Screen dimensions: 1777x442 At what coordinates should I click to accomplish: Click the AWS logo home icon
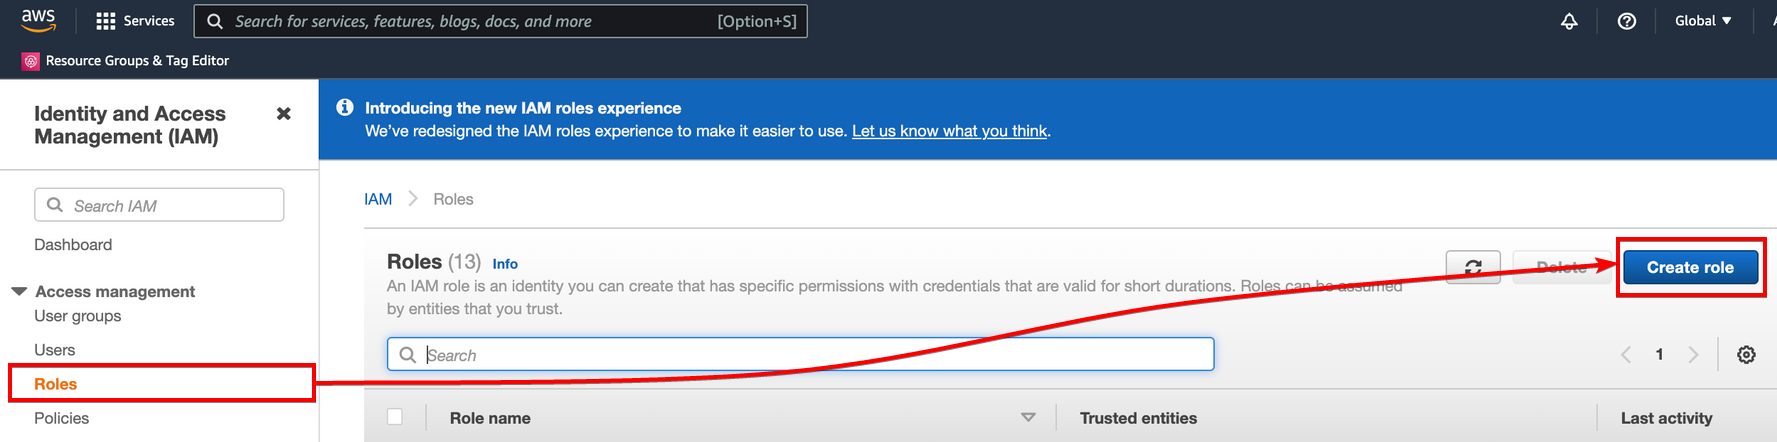[x=38, y=20]
